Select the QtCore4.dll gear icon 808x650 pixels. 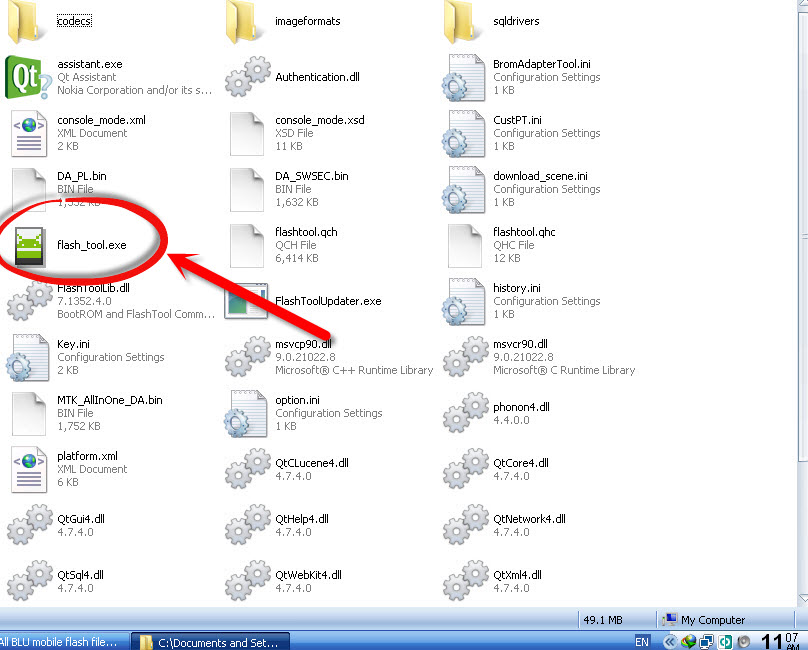click(465, 469)
